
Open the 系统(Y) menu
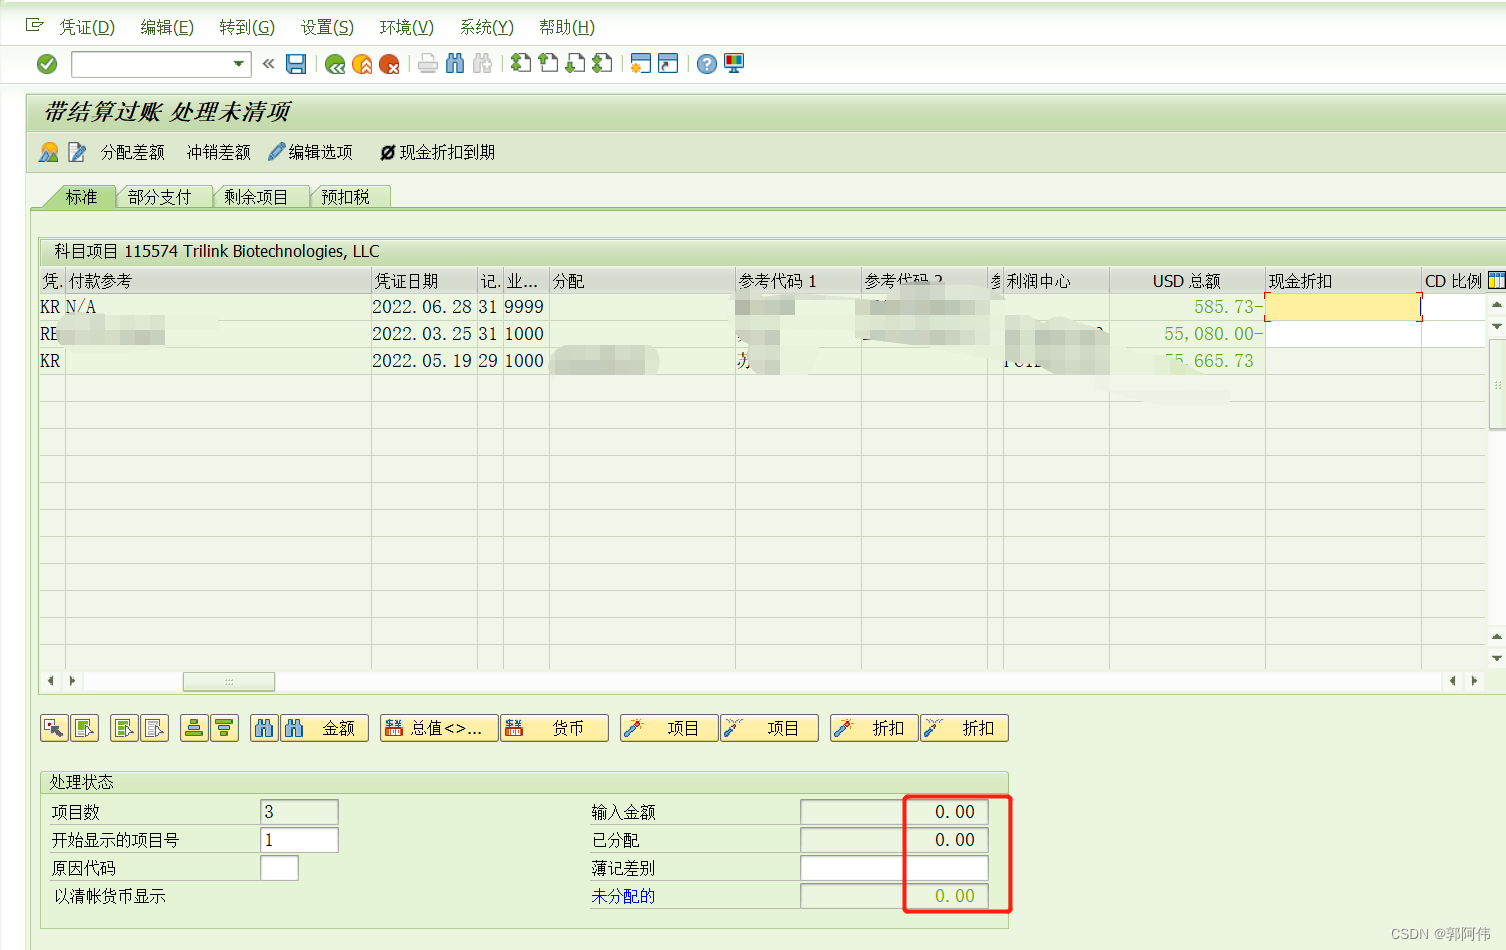click(x=487, y=27)
